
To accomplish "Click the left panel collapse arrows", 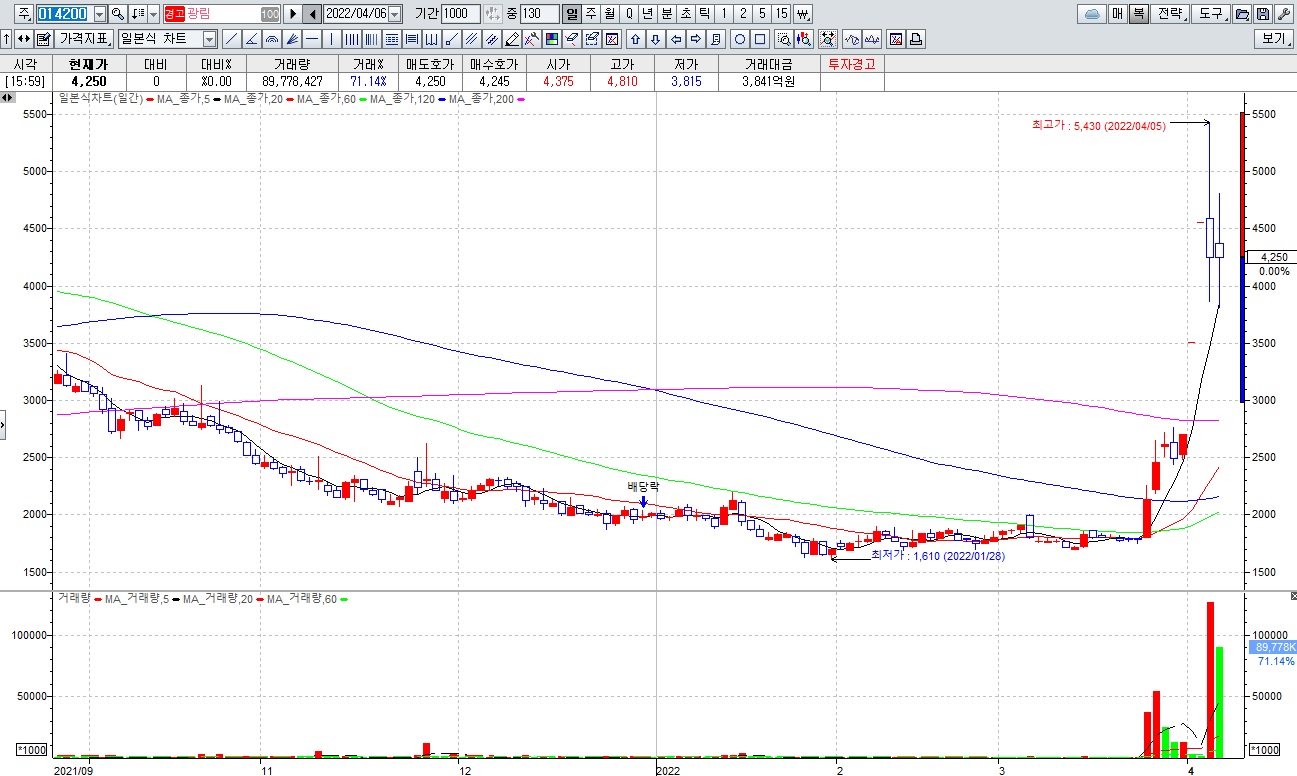I will 7,97.
